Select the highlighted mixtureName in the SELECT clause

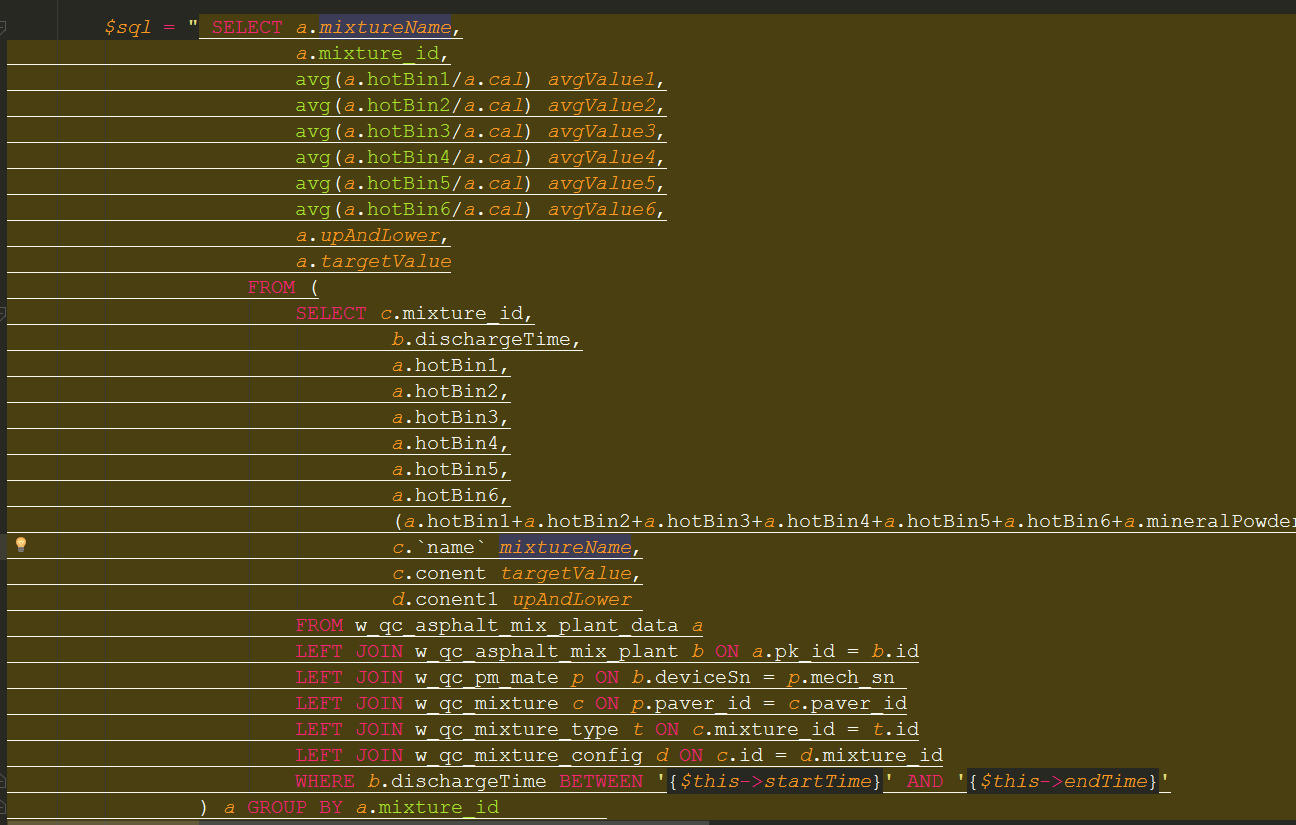pyautogui.click(x=386, y=26)
